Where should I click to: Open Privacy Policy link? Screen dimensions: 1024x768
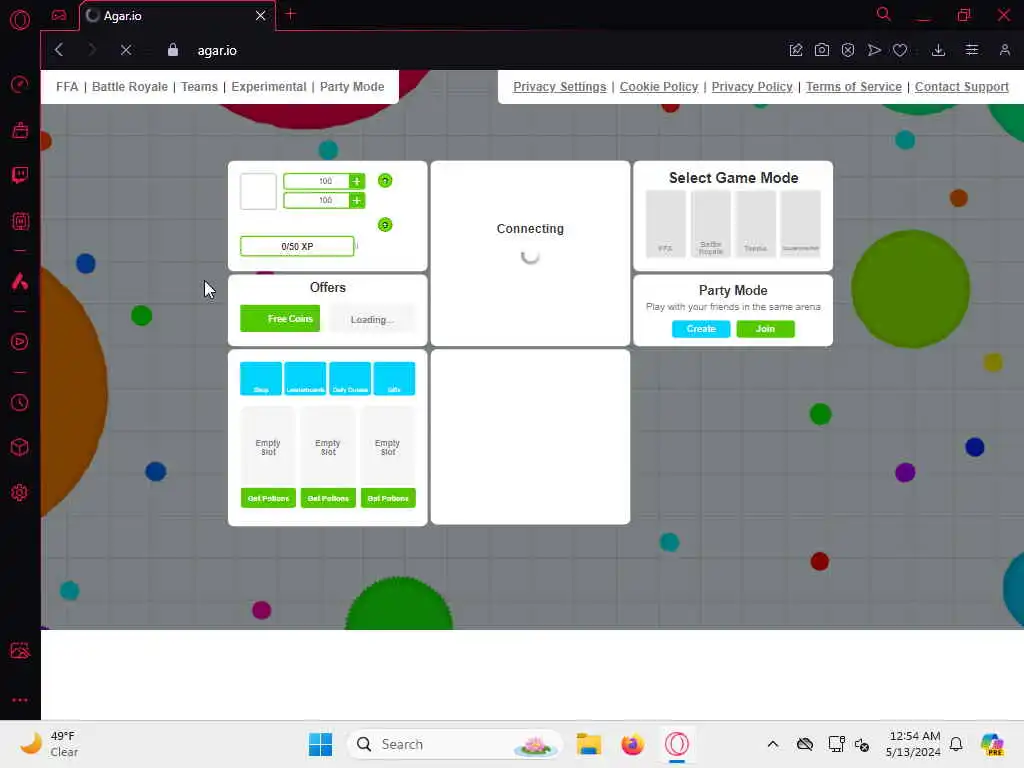pos(752,87)
